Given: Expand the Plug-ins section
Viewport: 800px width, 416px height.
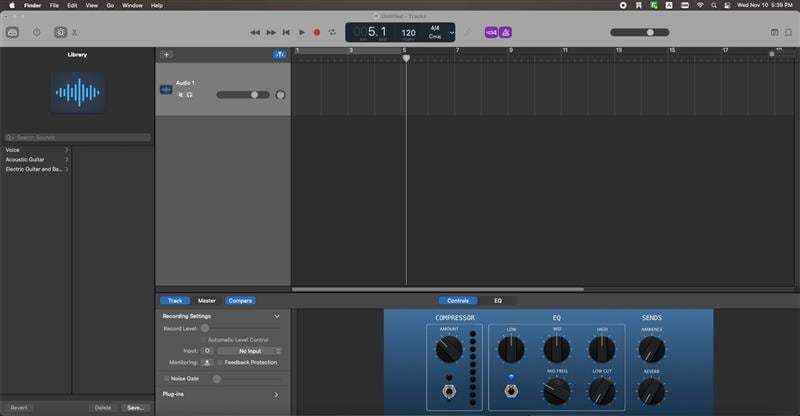Looking at the screenshot, I should [x=277, y=395].
